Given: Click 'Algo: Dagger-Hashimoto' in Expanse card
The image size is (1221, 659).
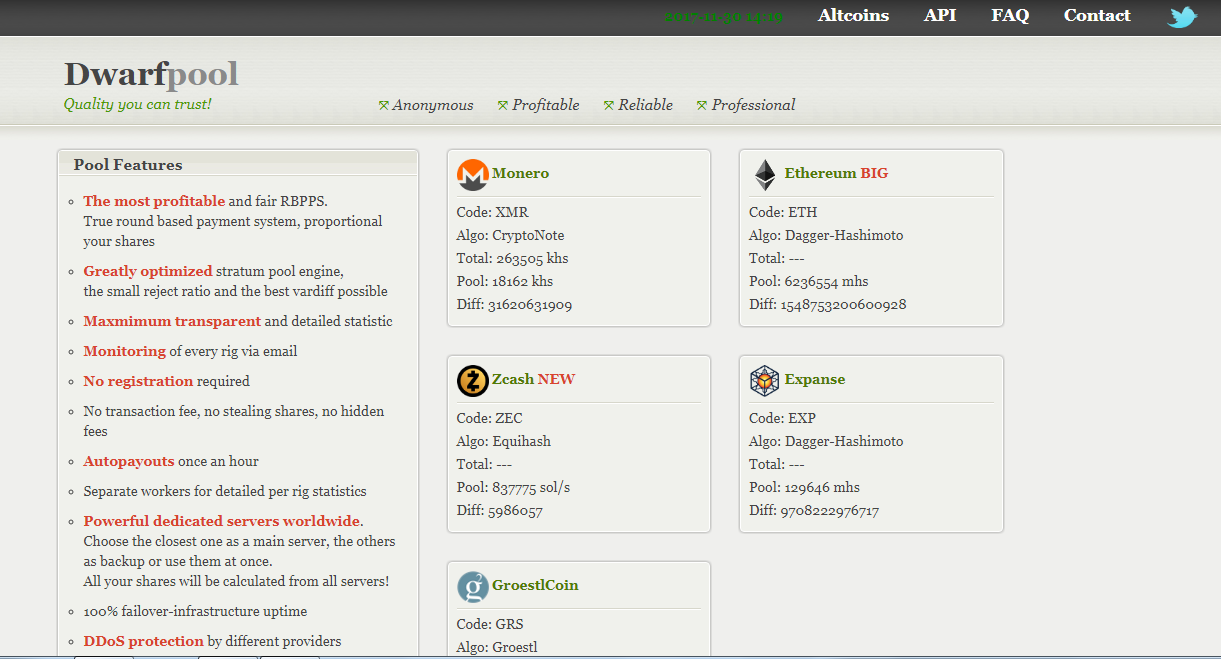Looking at the screenshot, I should pyautogui.click(x=826, y=441).
